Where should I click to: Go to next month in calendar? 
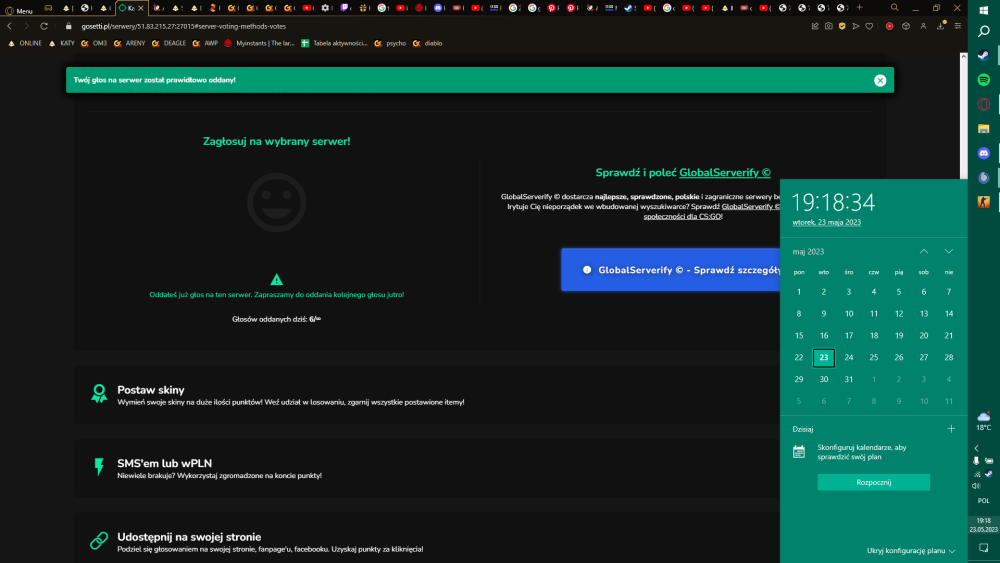coord(949,251)
